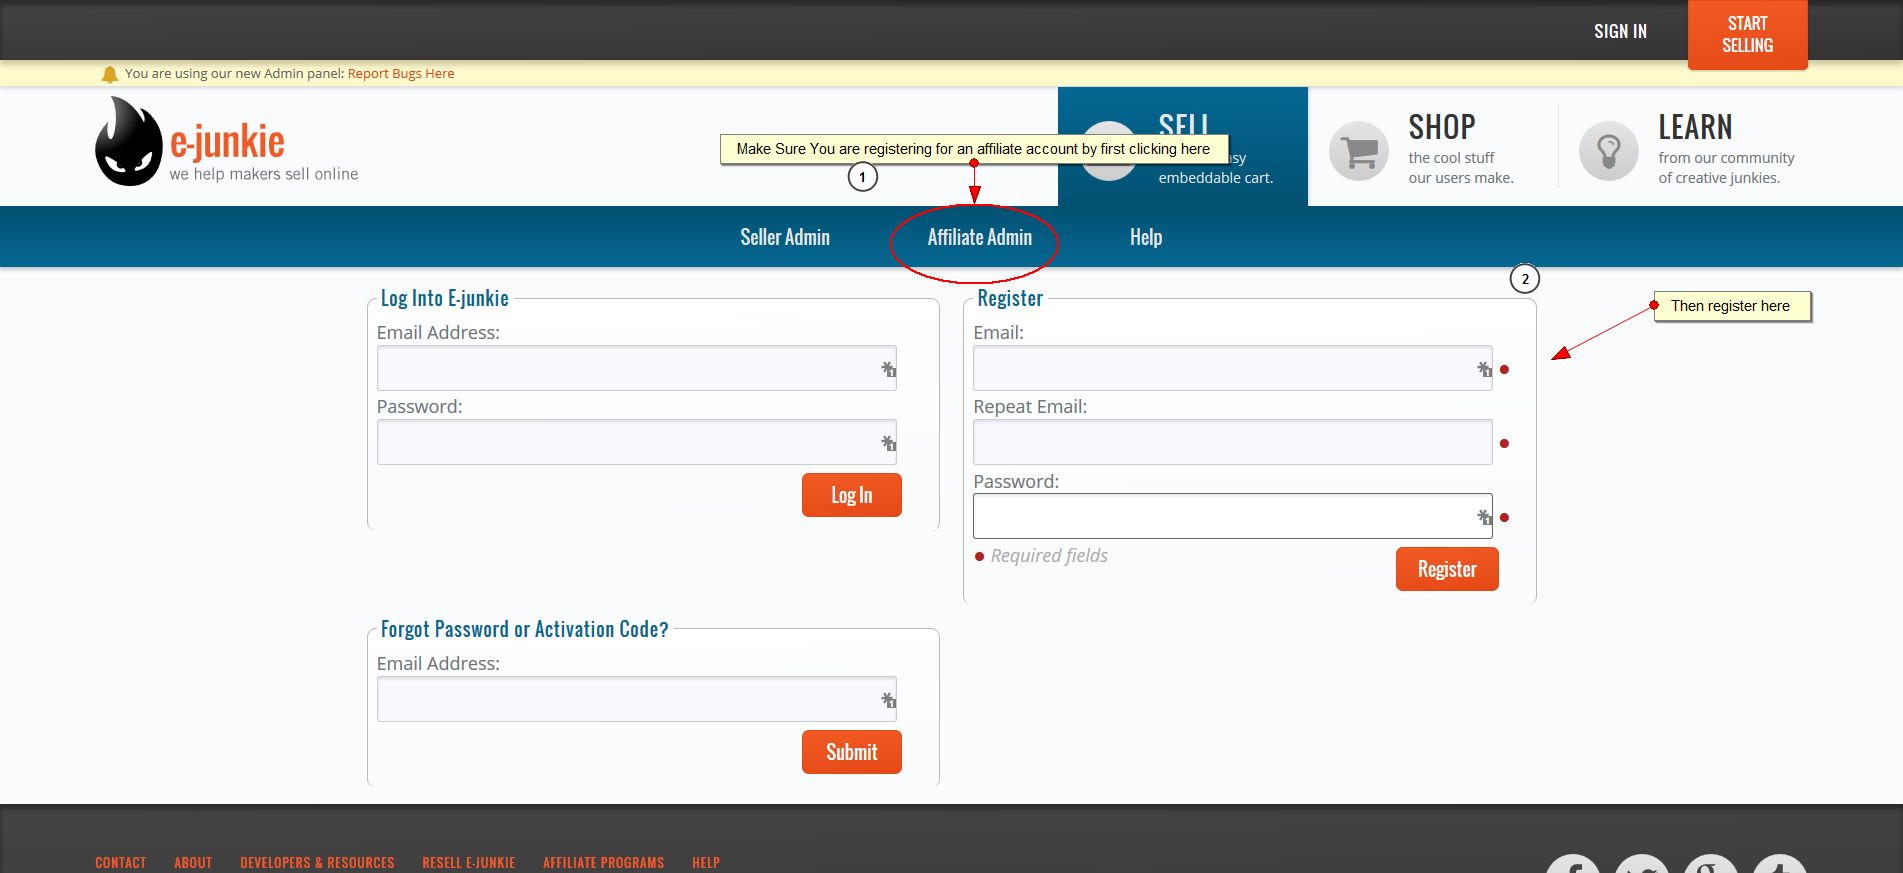Focus the Register Password field
1903x873 pixels.
[1232, 516]
